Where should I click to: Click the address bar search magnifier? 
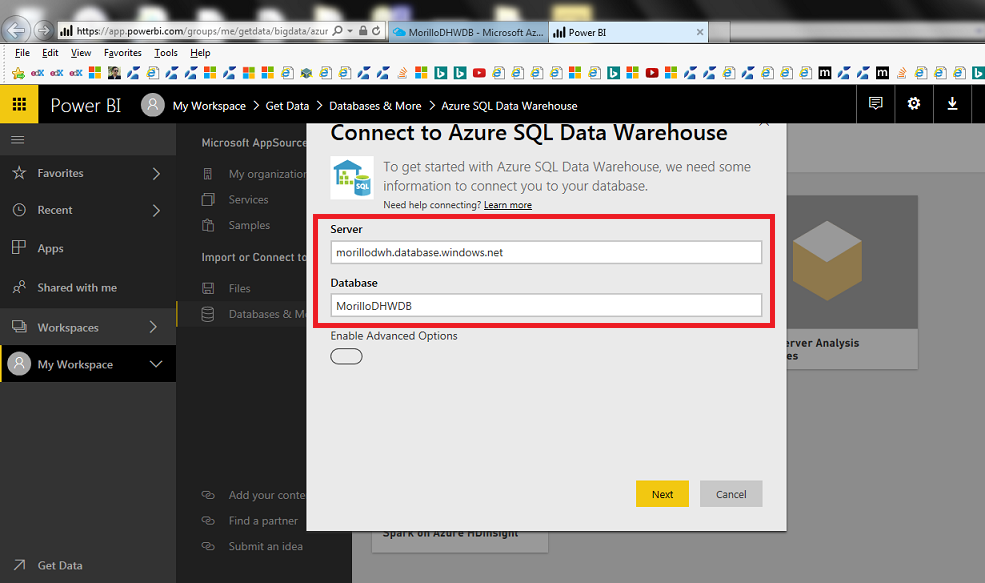(x=338, y=30)
